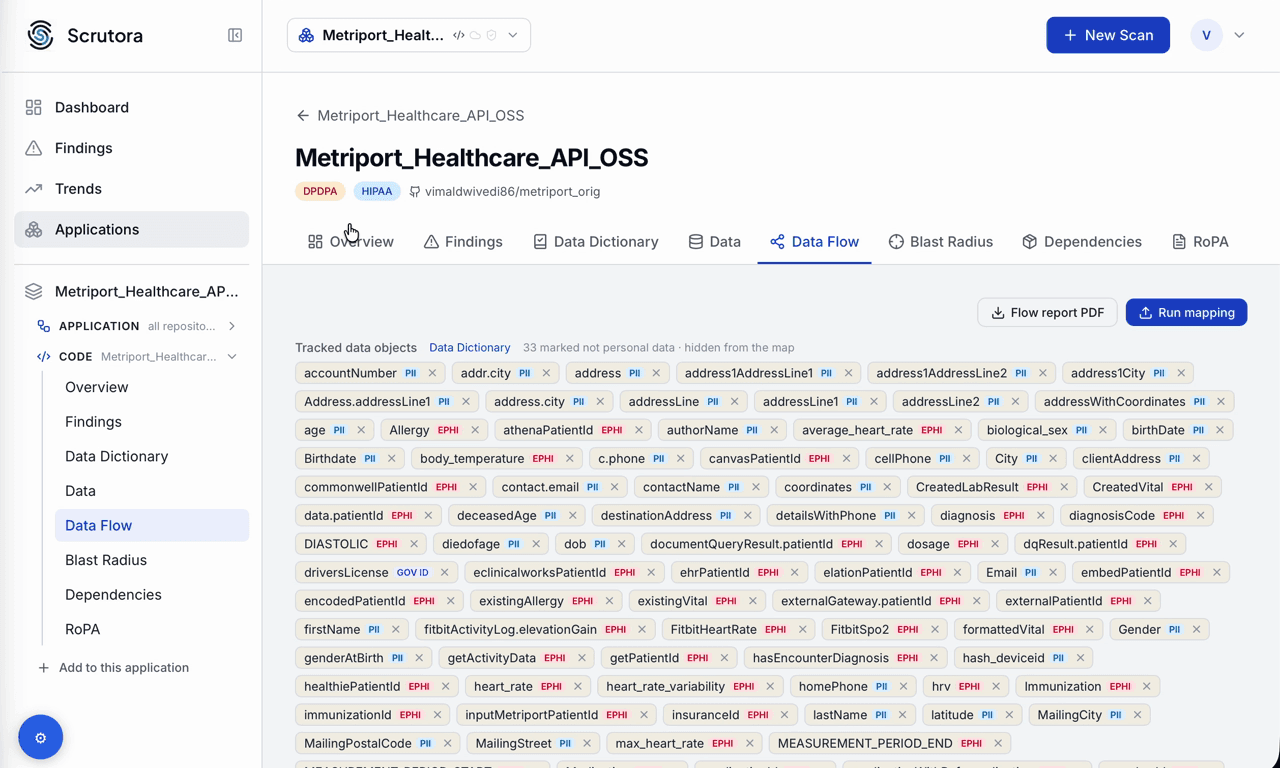
Task: Collapse the sidebar panel toggle icon
Action: 235,35
